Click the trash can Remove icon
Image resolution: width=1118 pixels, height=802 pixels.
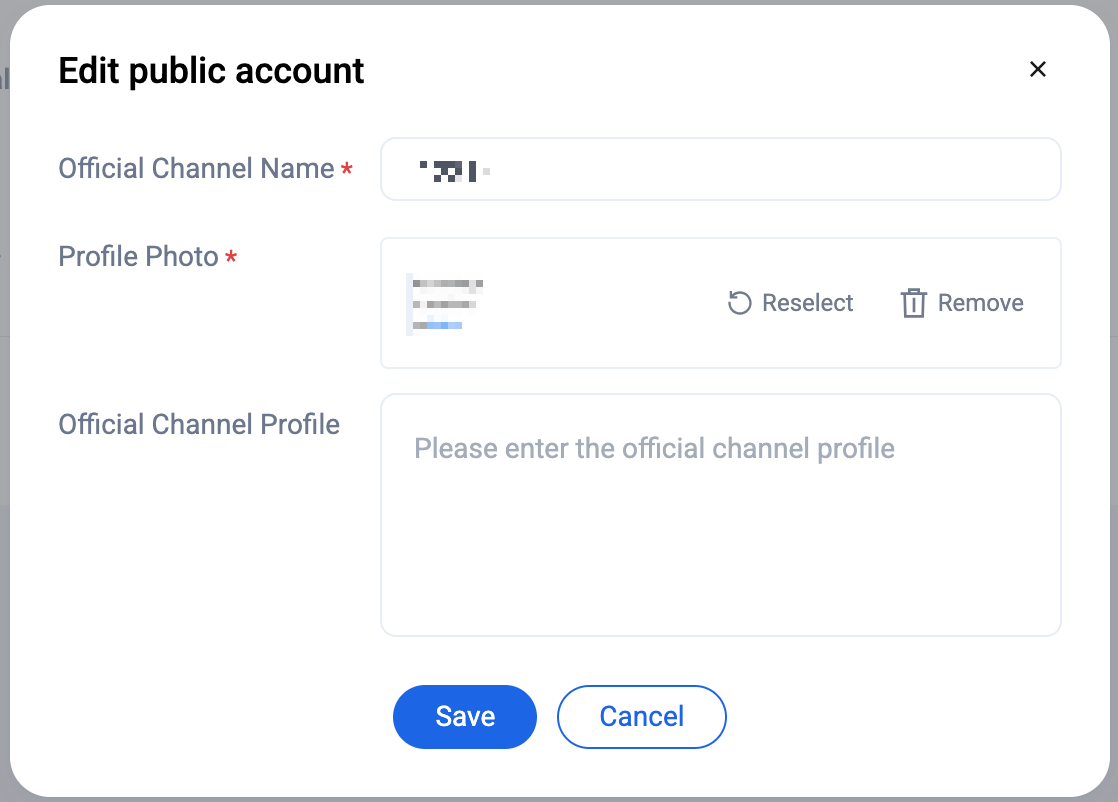tap(913, 303)
